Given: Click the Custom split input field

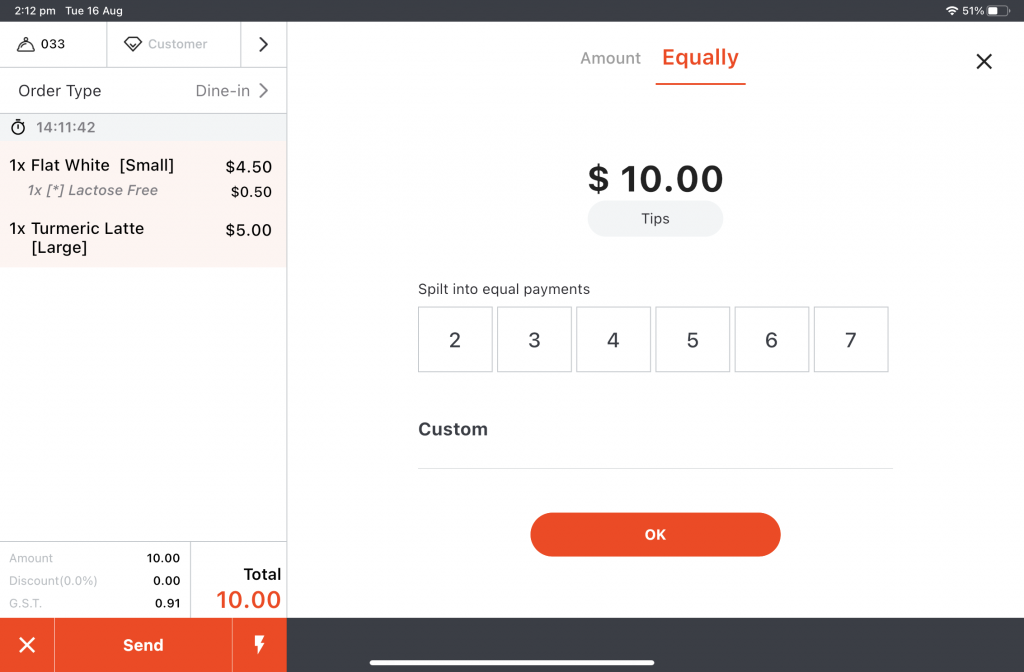Looking at the screenshot, I should (655, 450).
